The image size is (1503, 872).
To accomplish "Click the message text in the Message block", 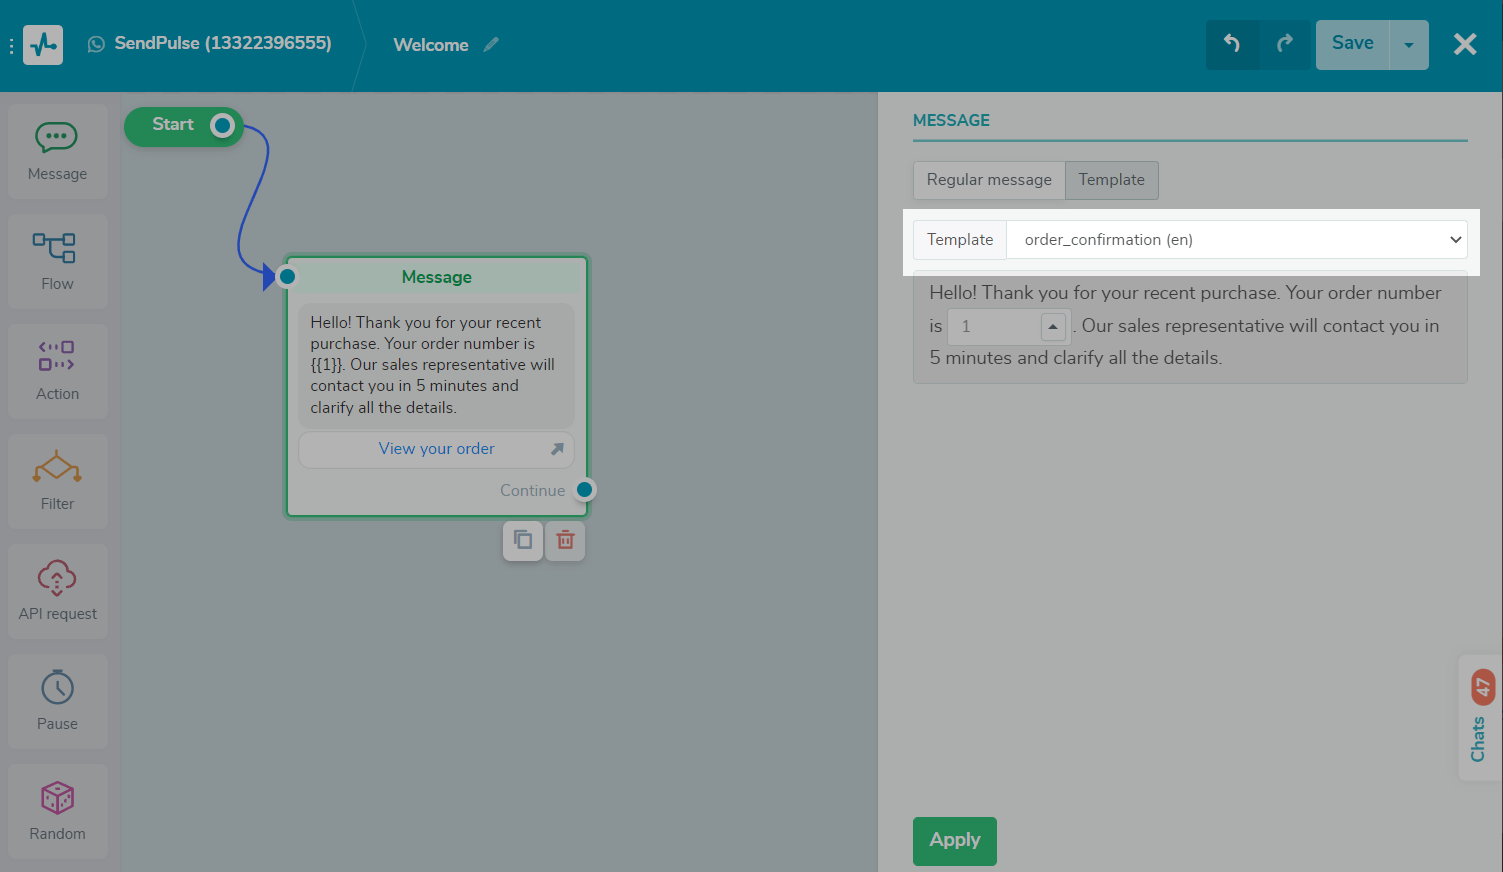I will [436, 365].
